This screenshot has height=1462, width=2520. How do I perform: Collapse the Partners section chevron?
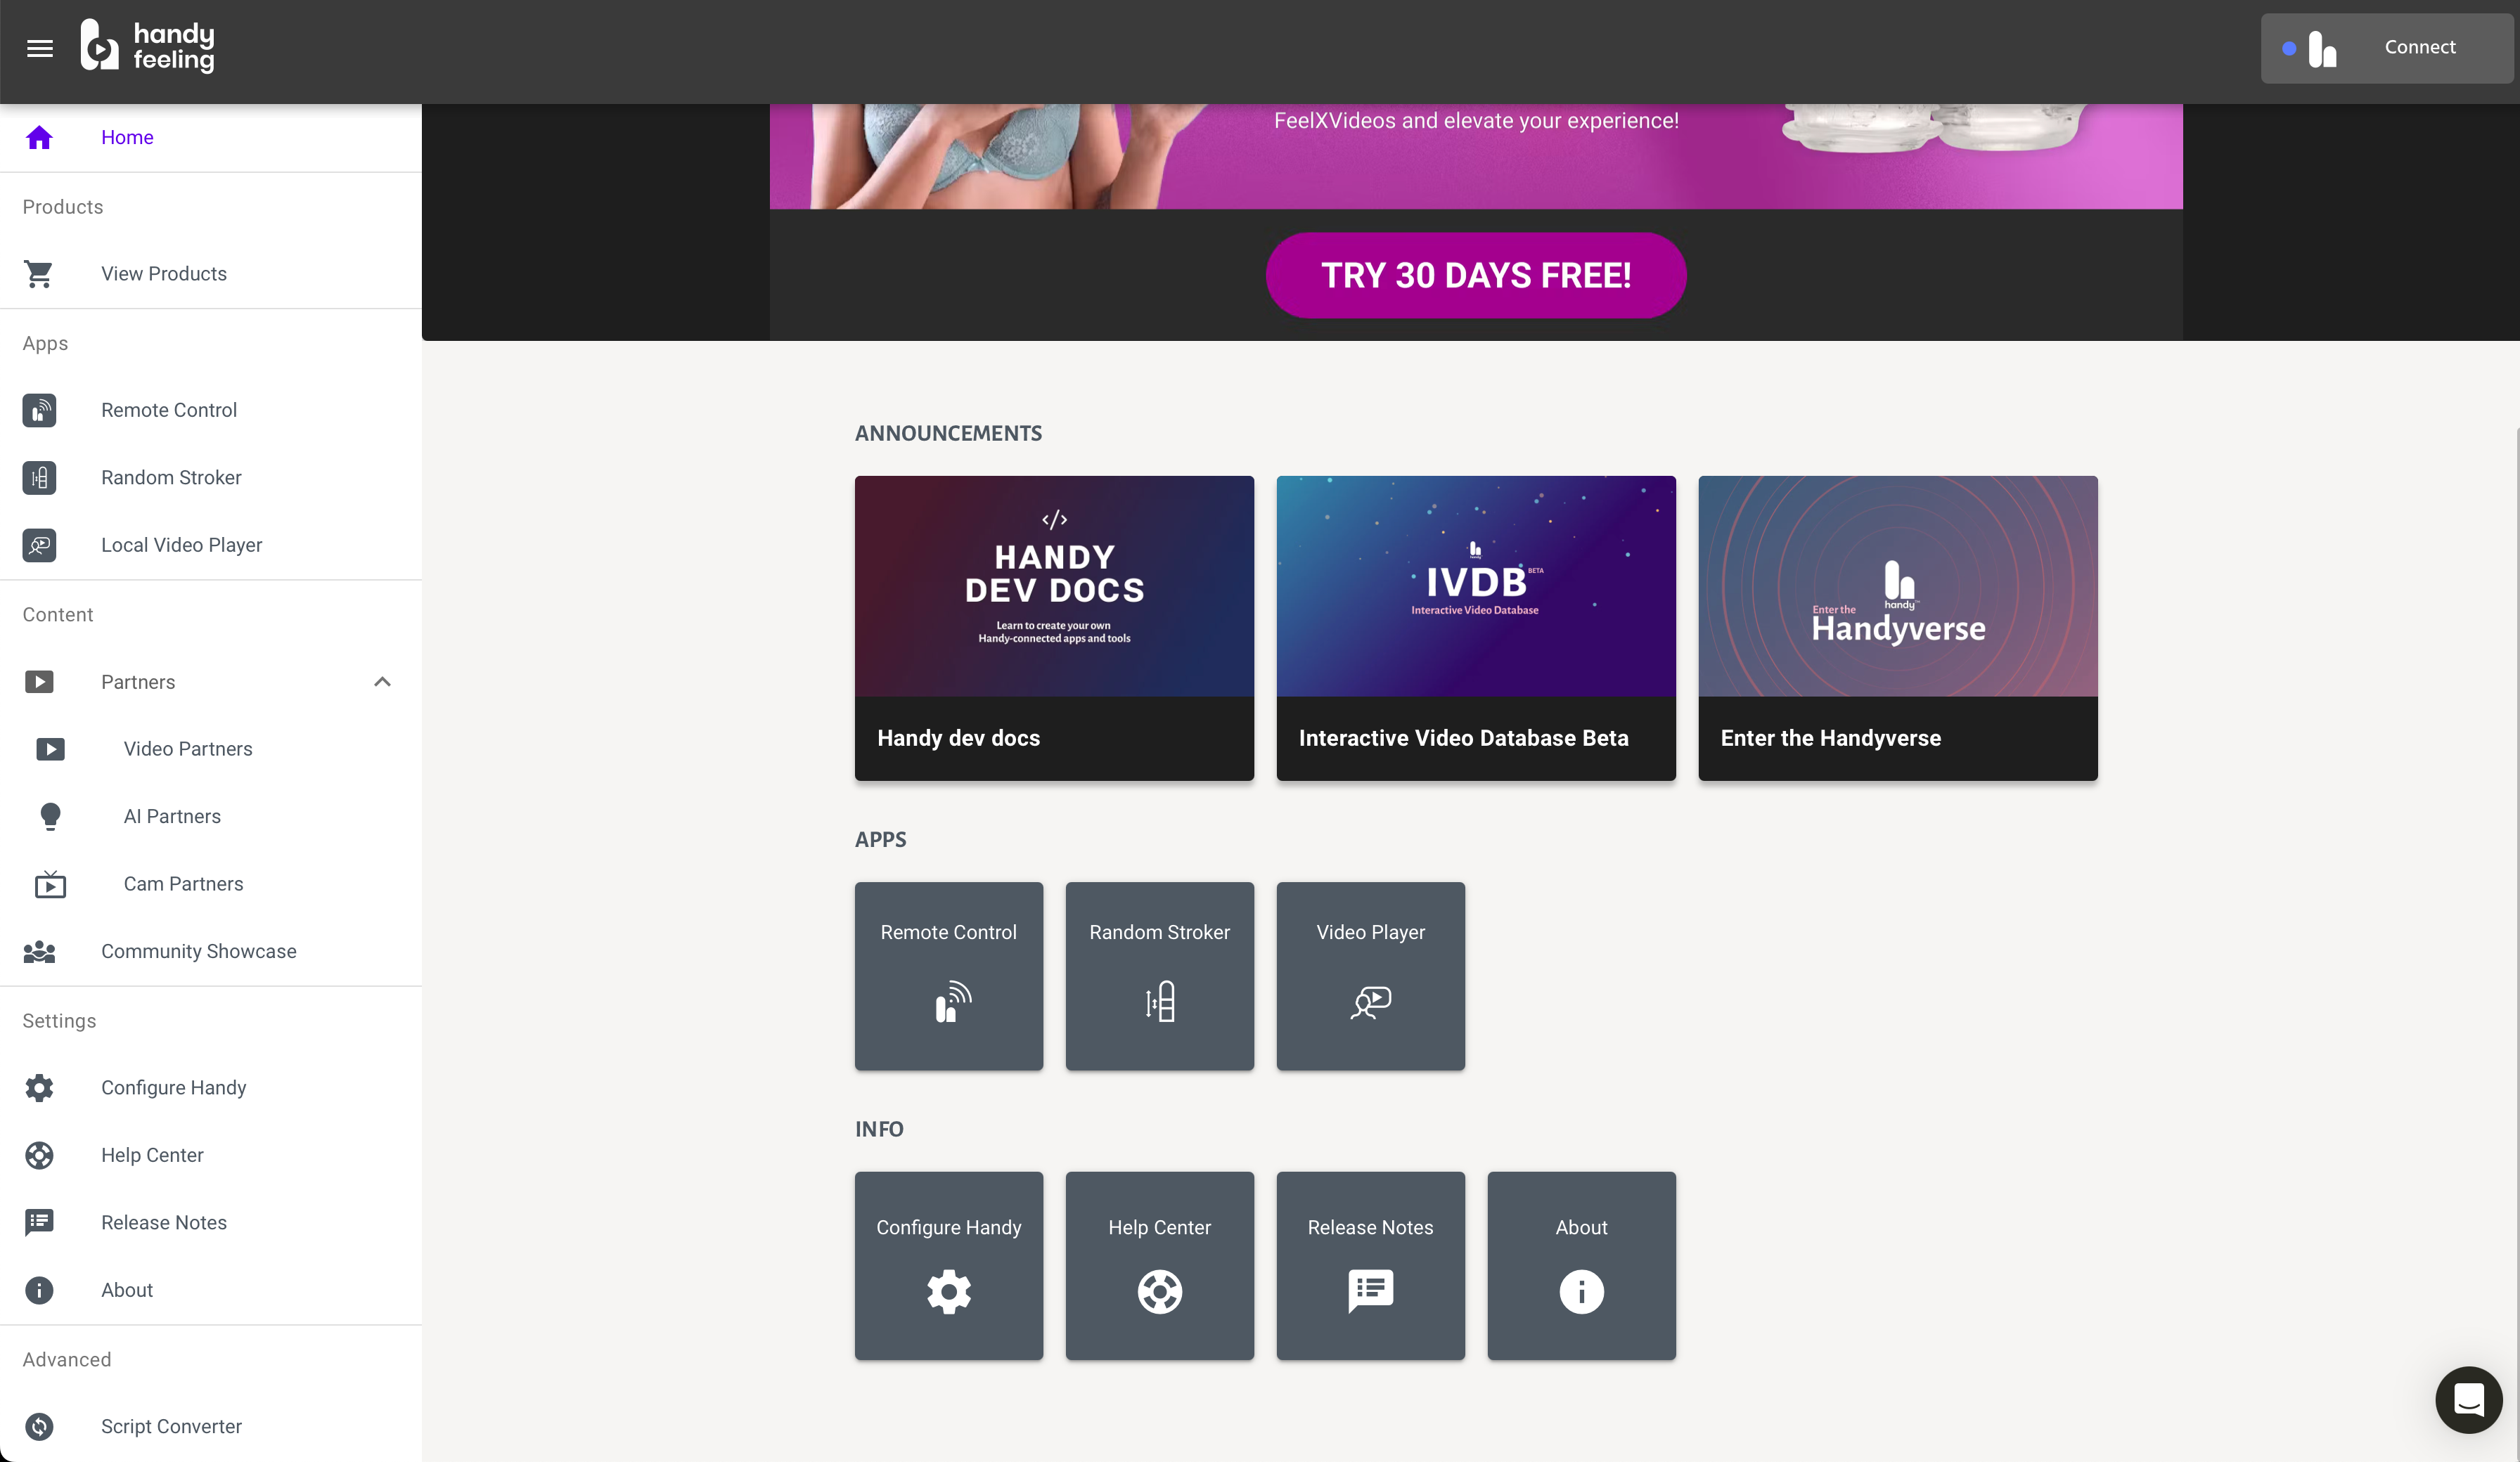(x=382, y=682)
